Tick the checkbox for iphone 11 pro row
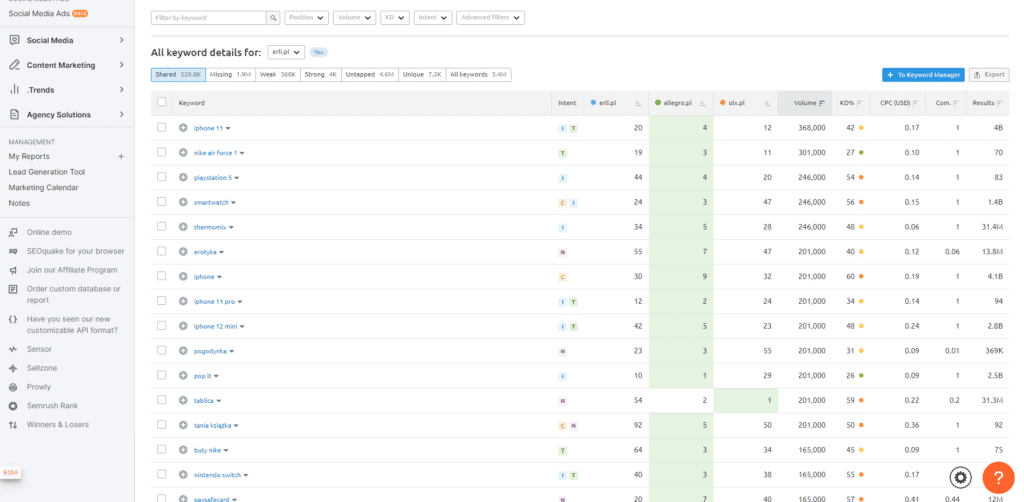1024x502 pixels. (x=161, y=301)
